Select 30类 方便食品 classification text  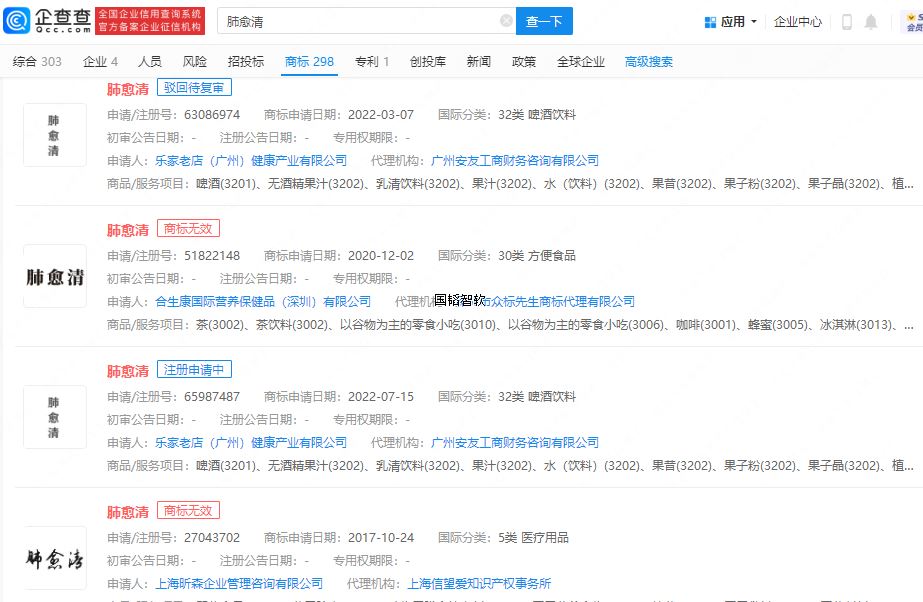pyautogui.click(x=537, y=255)
